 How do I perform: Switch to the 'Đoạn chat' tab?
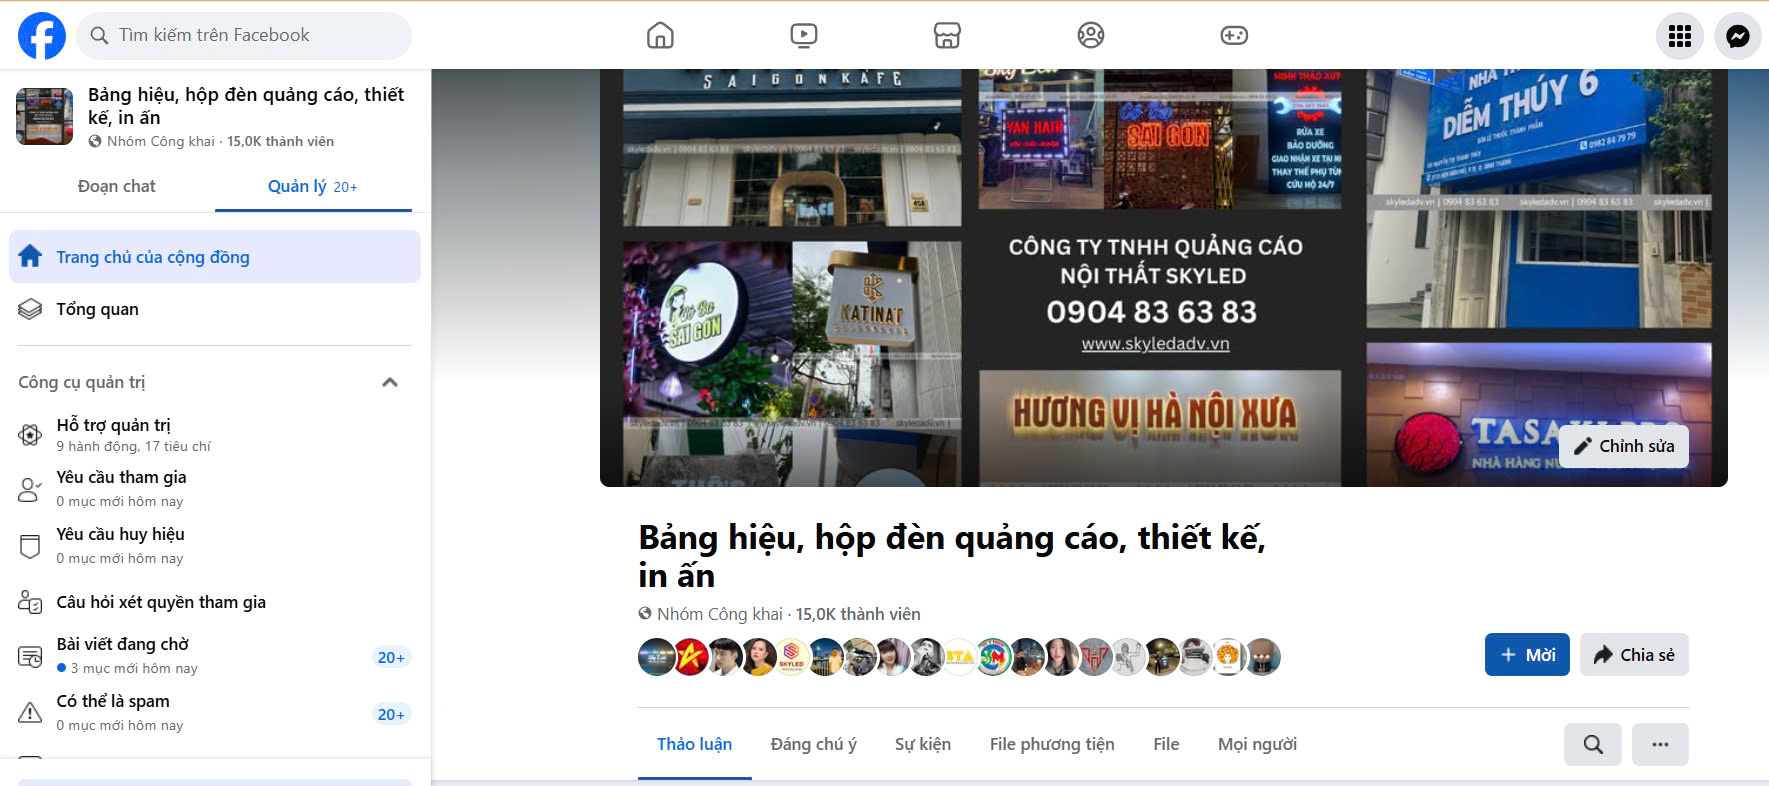[x=117, y=186]
